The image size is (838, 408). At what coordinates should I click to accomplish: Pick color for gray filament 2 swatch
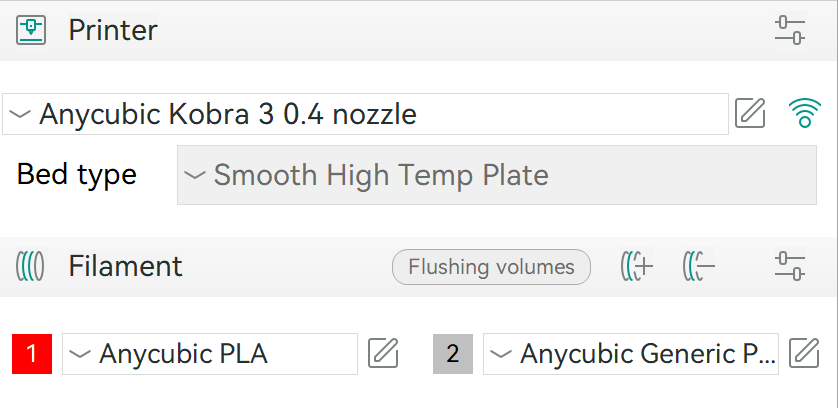453,353
